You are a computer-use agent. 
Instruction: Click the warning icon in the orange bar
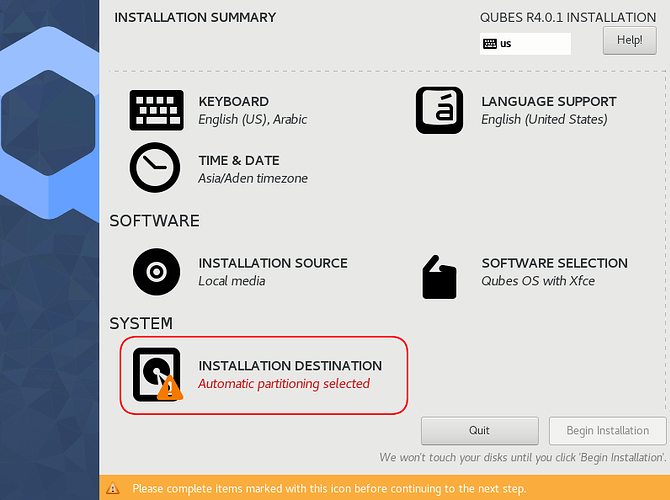coord(113,488)
